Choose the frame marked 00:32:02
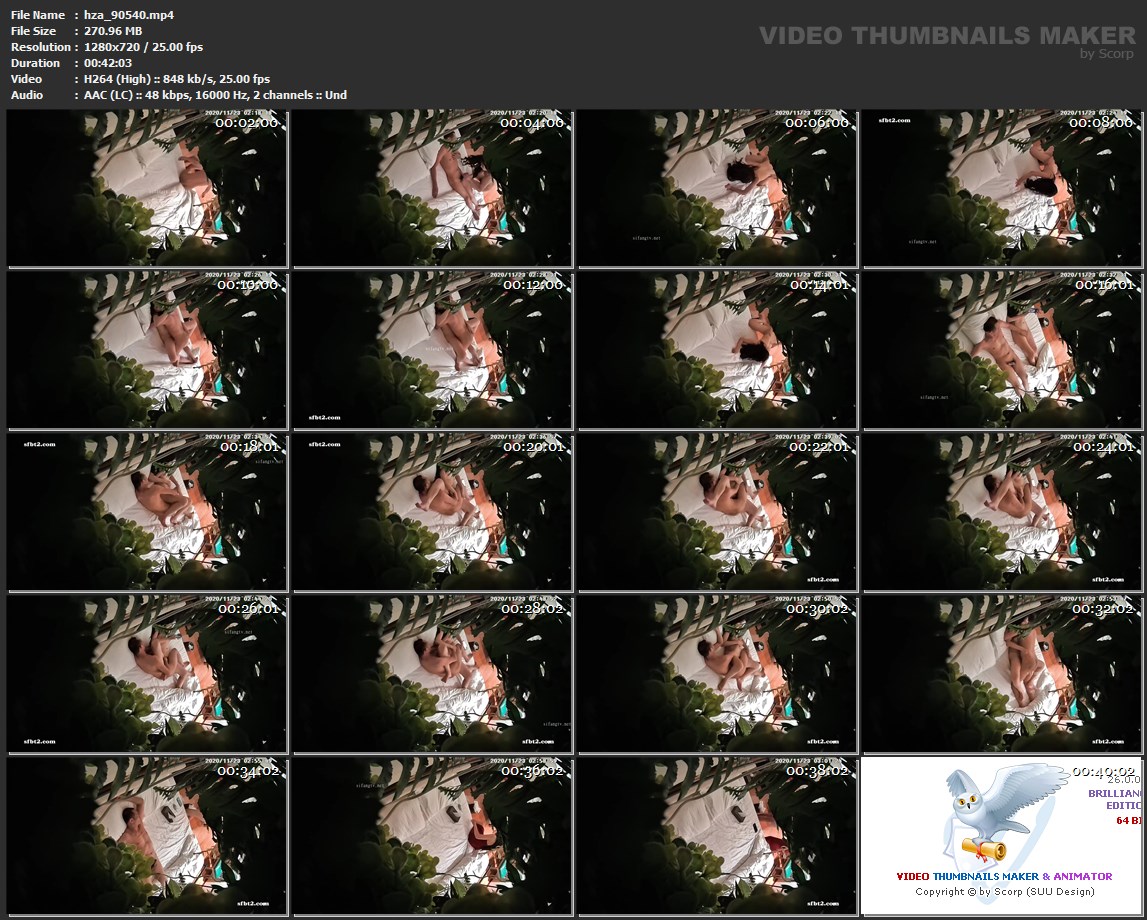 point(1003,674)
